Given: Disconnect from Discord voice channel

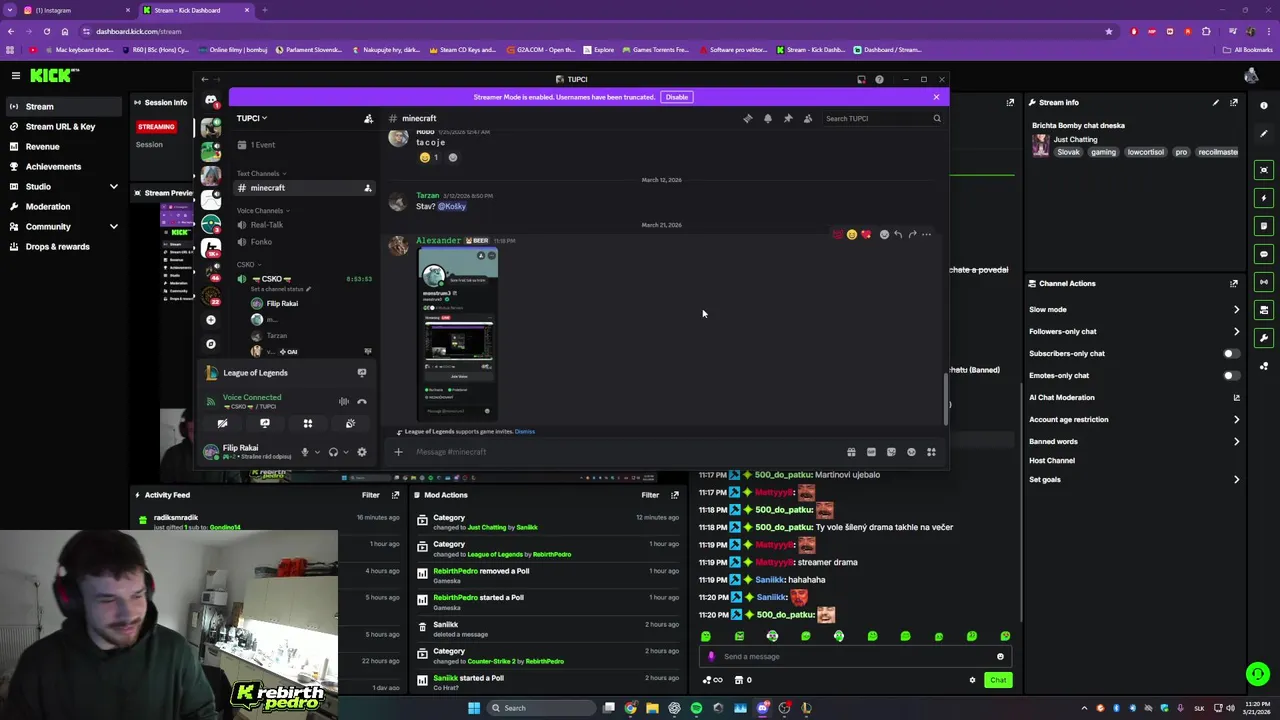Looking at the screenshot, I should (362, 401).
